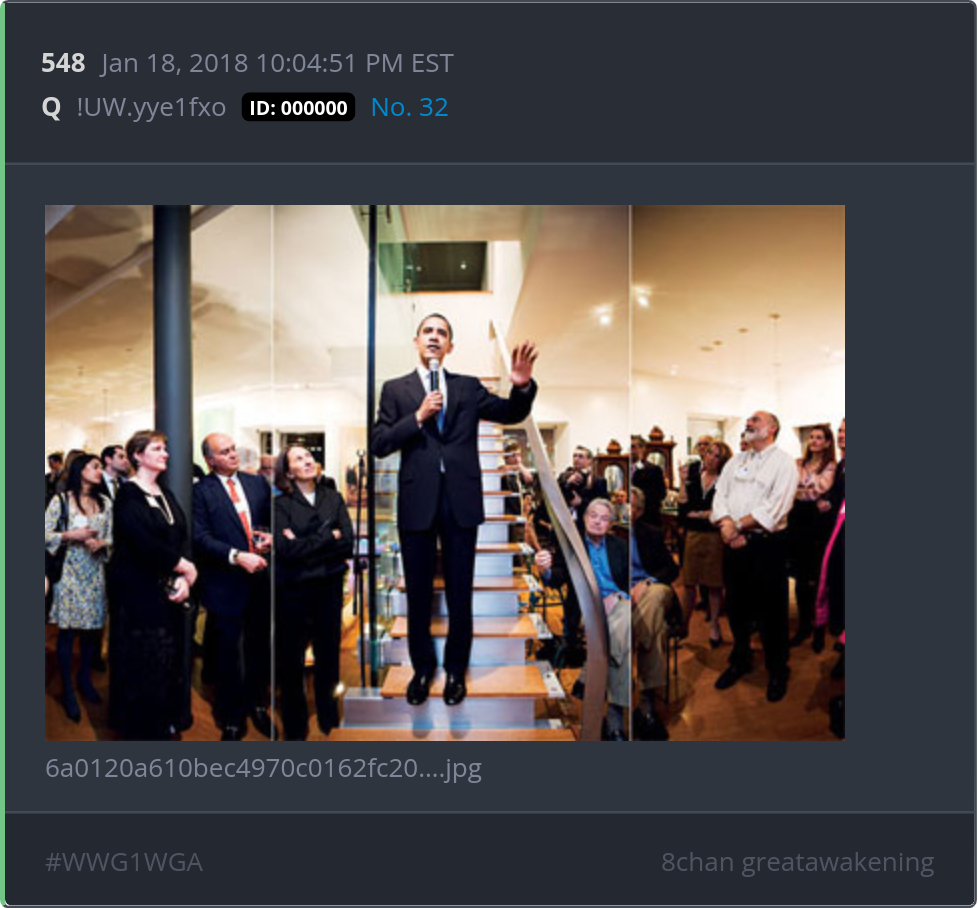Click the ID: 000000 badge
978x908 pixels.
[x=298, y=107]
